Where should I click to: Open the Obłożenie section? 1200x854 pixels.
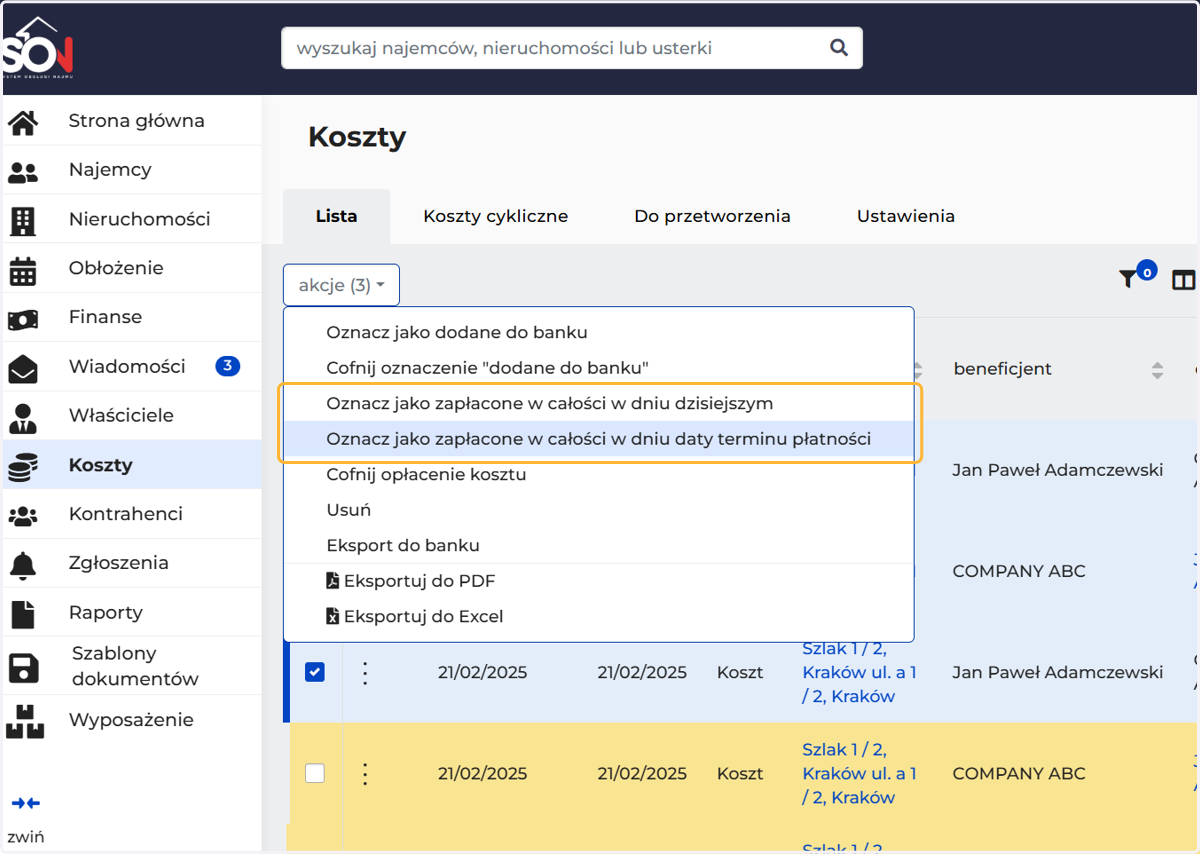point(116,268)
